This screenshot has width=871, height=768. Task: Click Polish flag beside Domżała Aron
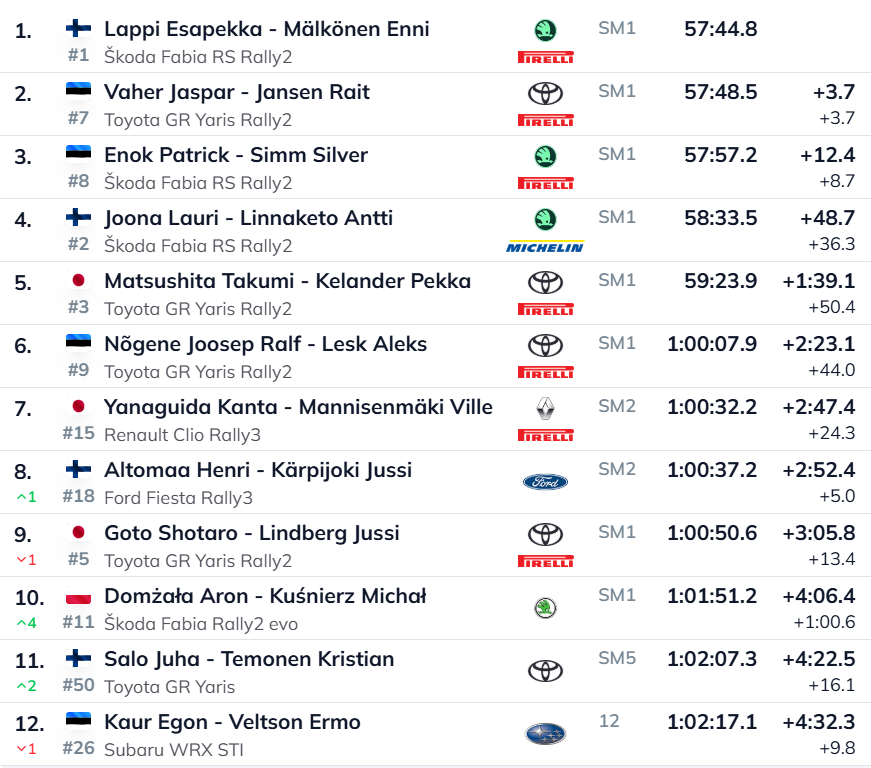78,596
